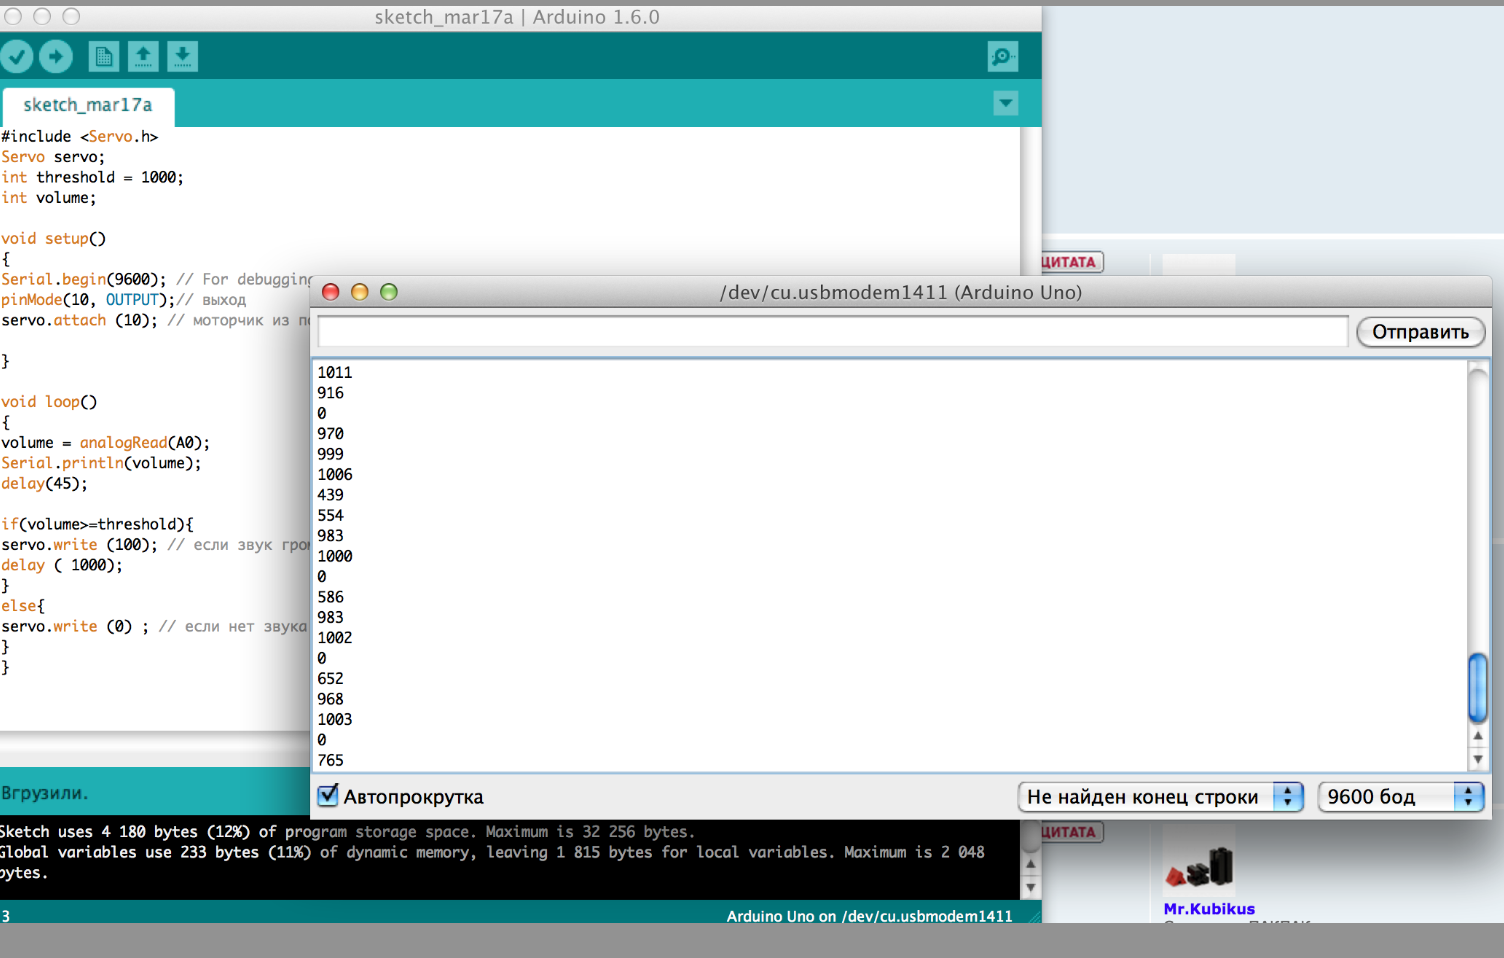Click the serial monitor scrollbar down arrow
Viewport: 1504px width, 958px height.
(x=1478, y=759)
